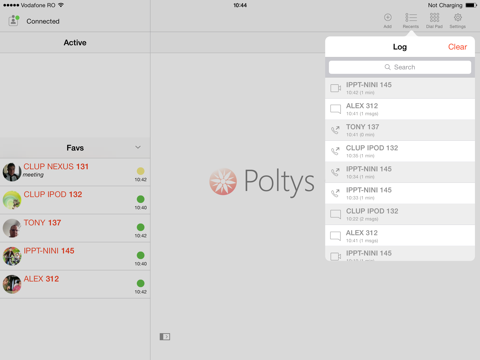
Task: Collapse the Favs section chevron
Action: (x=138, y=147)
